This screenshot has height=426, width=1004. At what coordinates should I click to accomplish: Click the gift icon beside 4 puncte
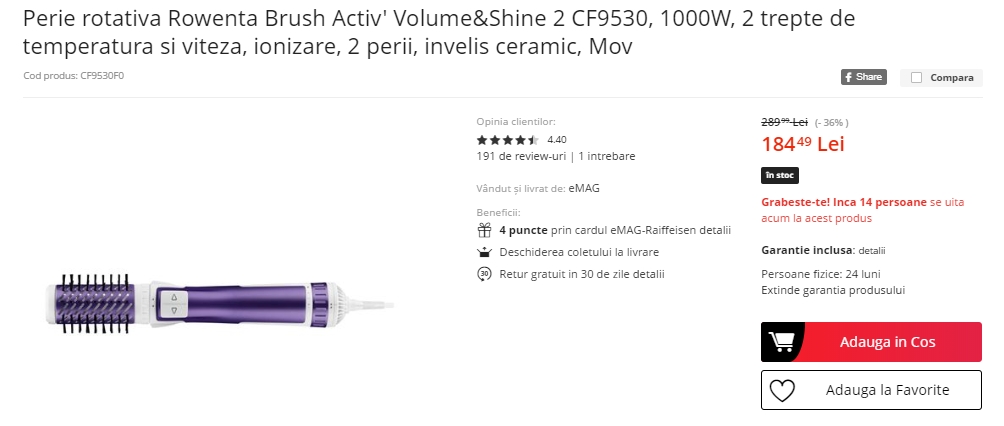(x=485, y=230)
